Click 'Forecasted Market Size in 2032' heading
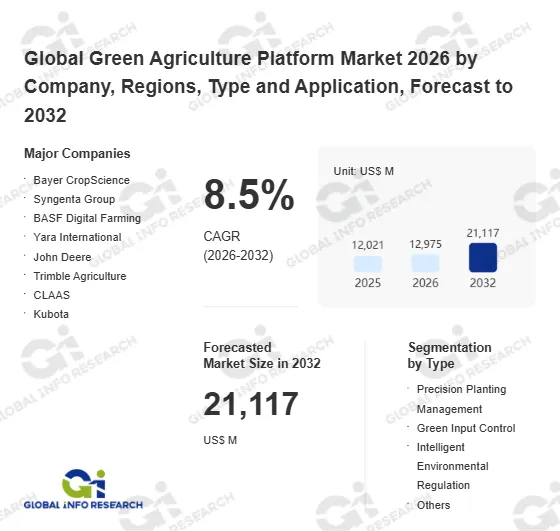Viewport: 560px width, 531px height. coord(262,355)
